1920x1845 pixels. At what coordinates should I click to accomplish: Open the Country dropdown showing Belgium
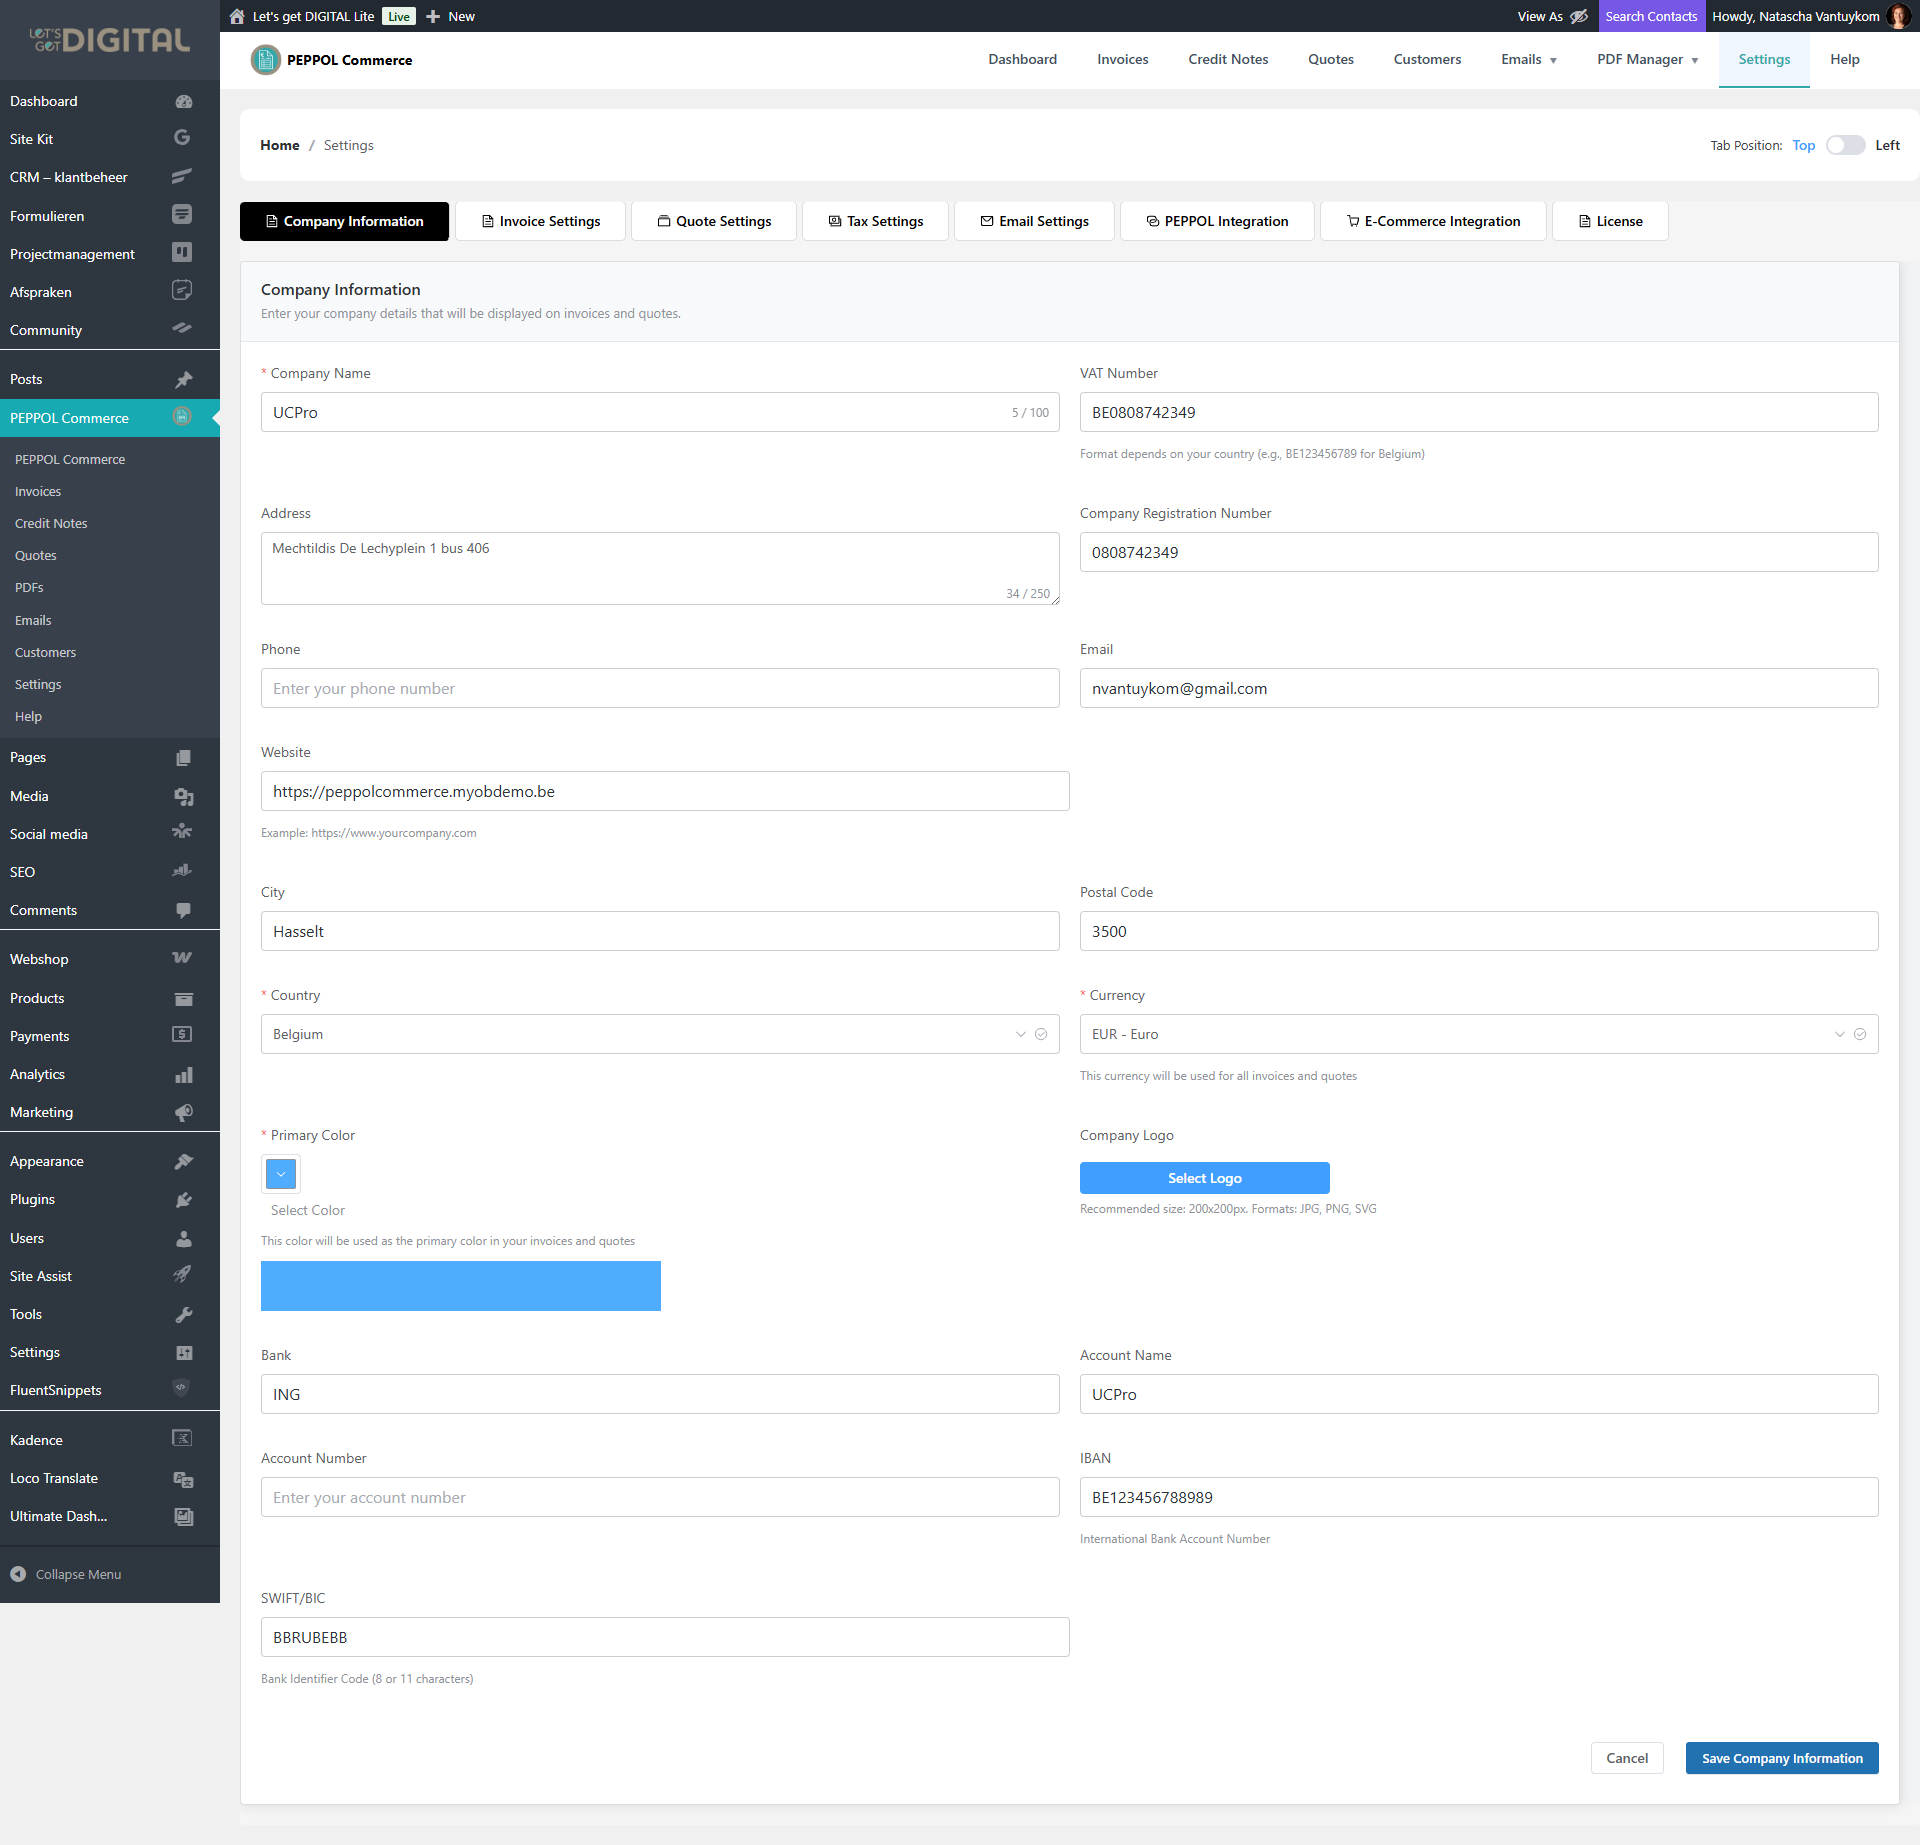659,1034
